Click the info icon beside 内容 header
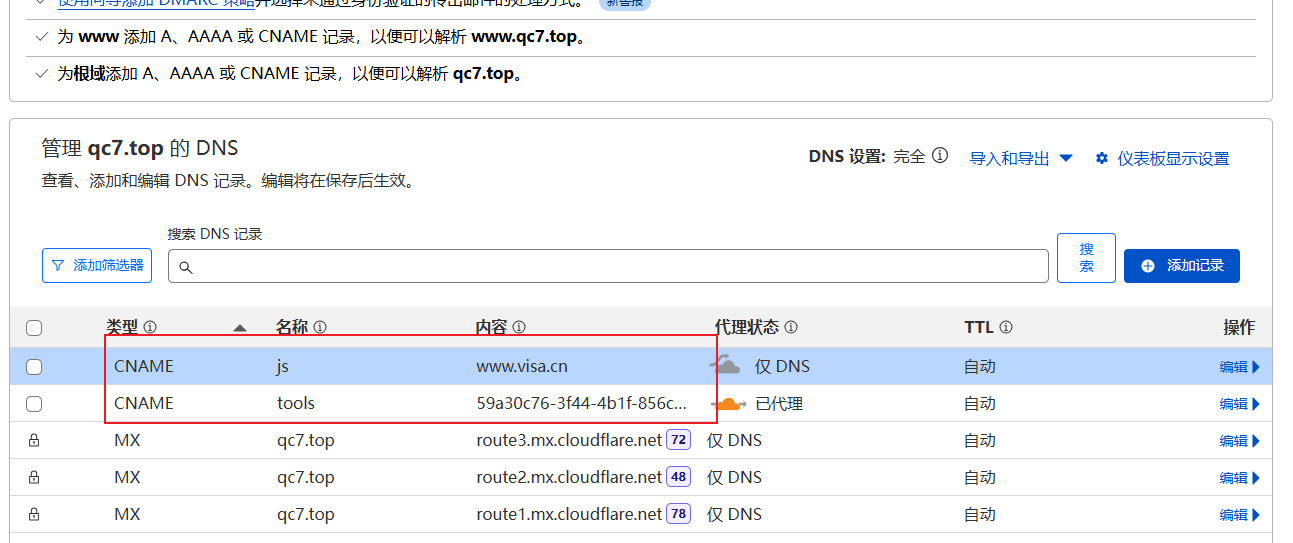 [519, 327]
